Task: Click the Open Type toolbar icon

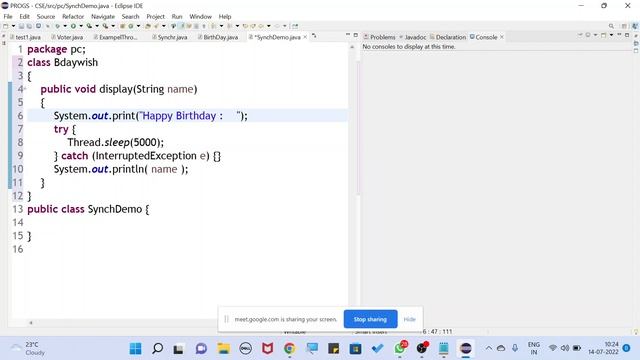Action: pyautogui.click(x=148, y=26)
